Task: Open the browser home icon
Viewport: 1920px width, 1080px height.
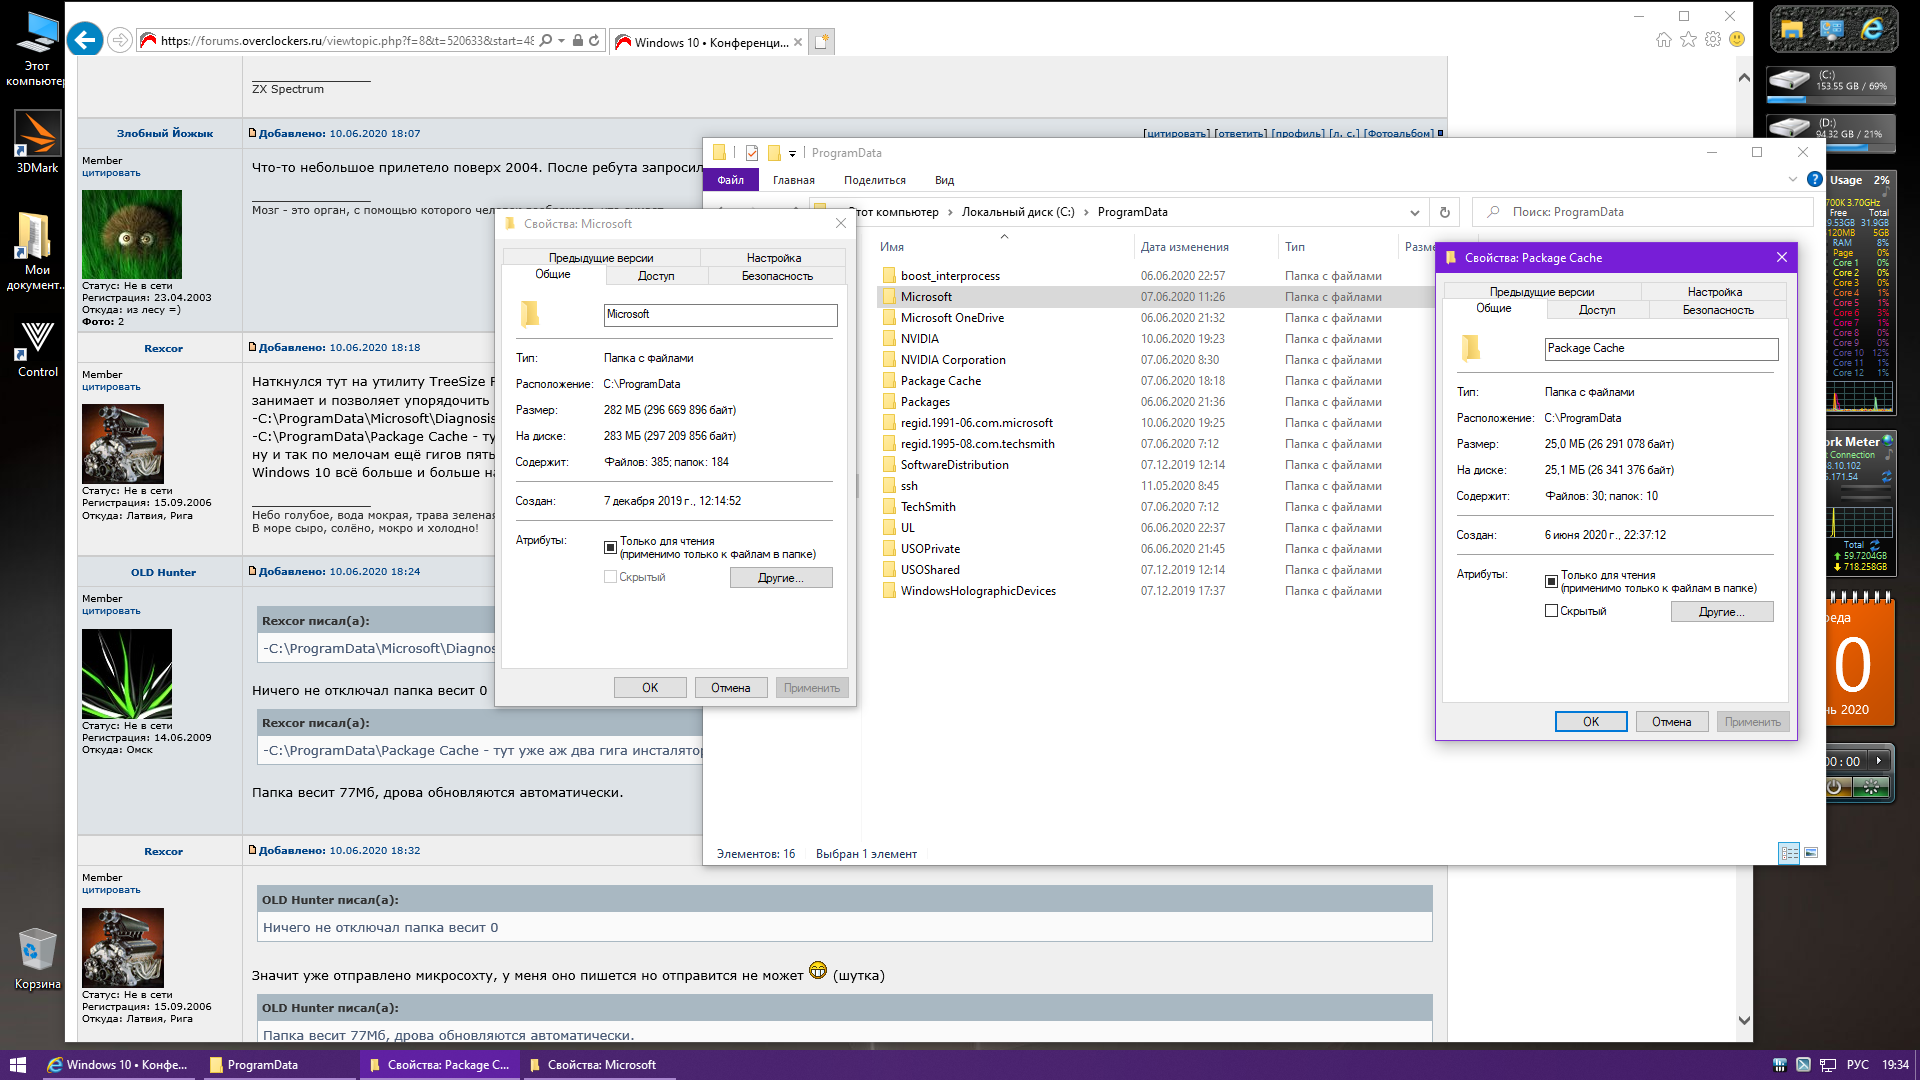Action: (1663, 40)
